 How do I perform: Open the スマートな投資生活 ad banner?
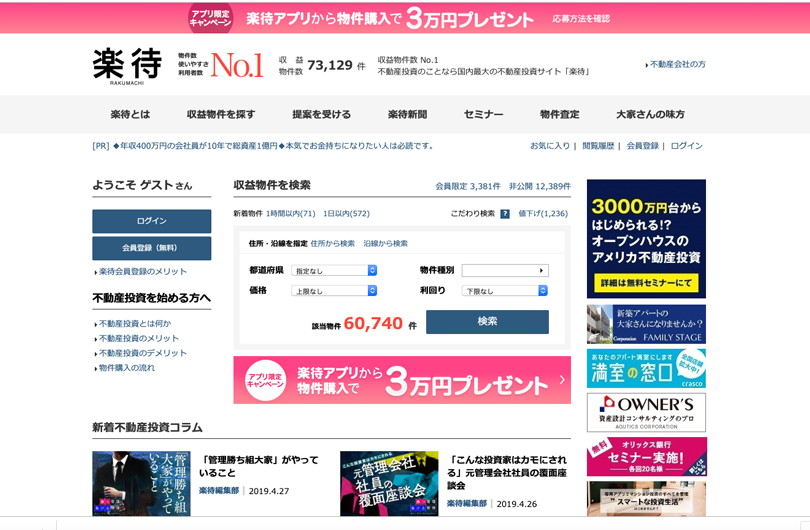[x=646, y=499]
